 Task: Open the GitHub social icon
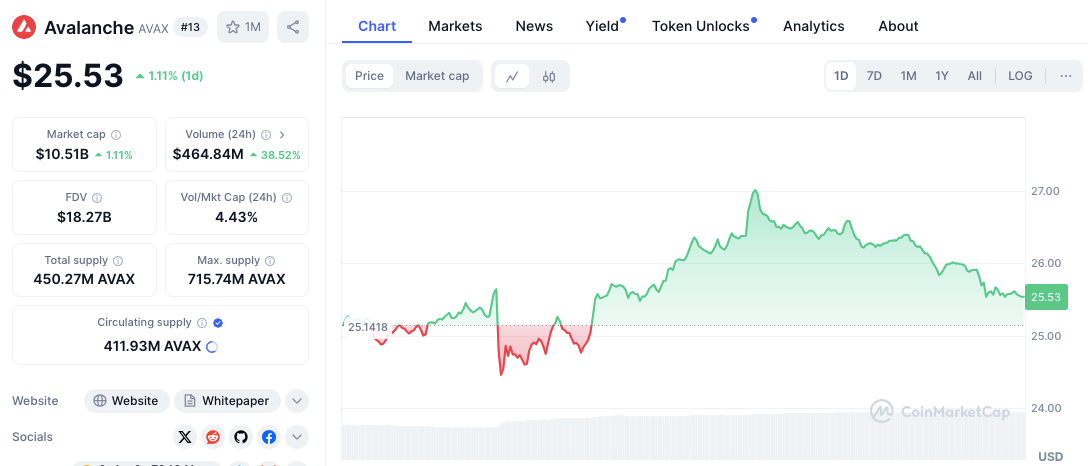[x=241, y=437]
